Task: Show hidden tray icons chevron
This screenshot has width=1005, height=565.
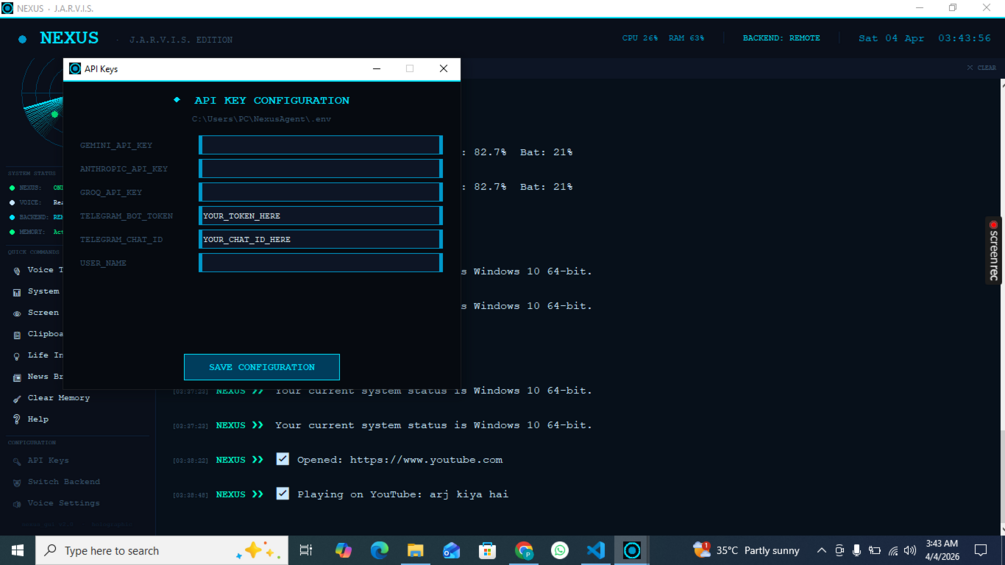Action: click(821, 550)
